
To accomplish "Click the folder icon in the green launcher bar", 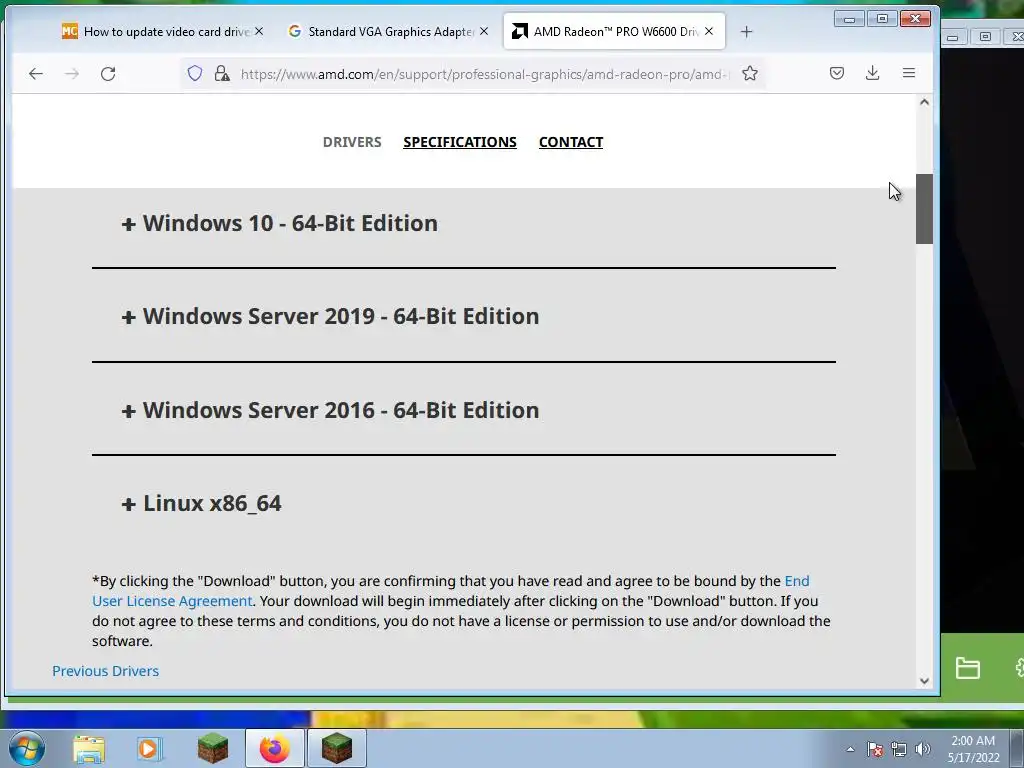I will coord(968,668).
